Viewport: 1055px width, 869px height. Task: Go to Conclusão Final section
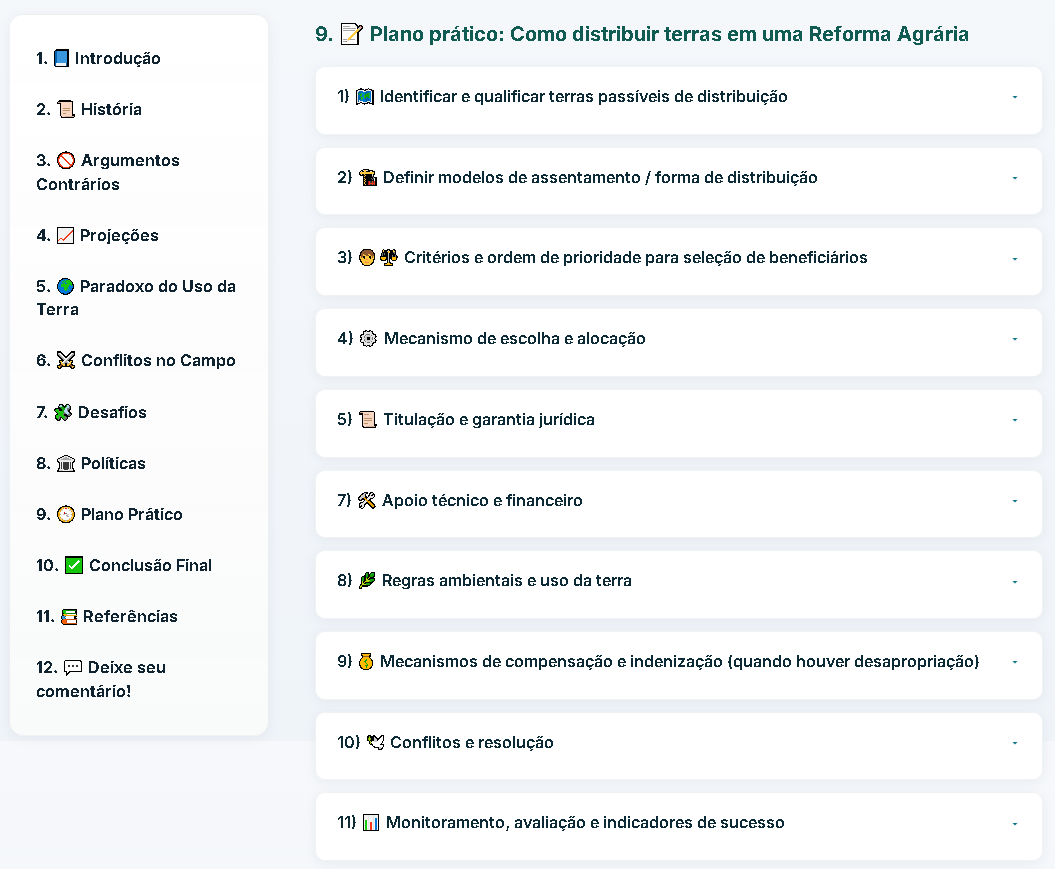pyautogui.click(x=124, y=565)
